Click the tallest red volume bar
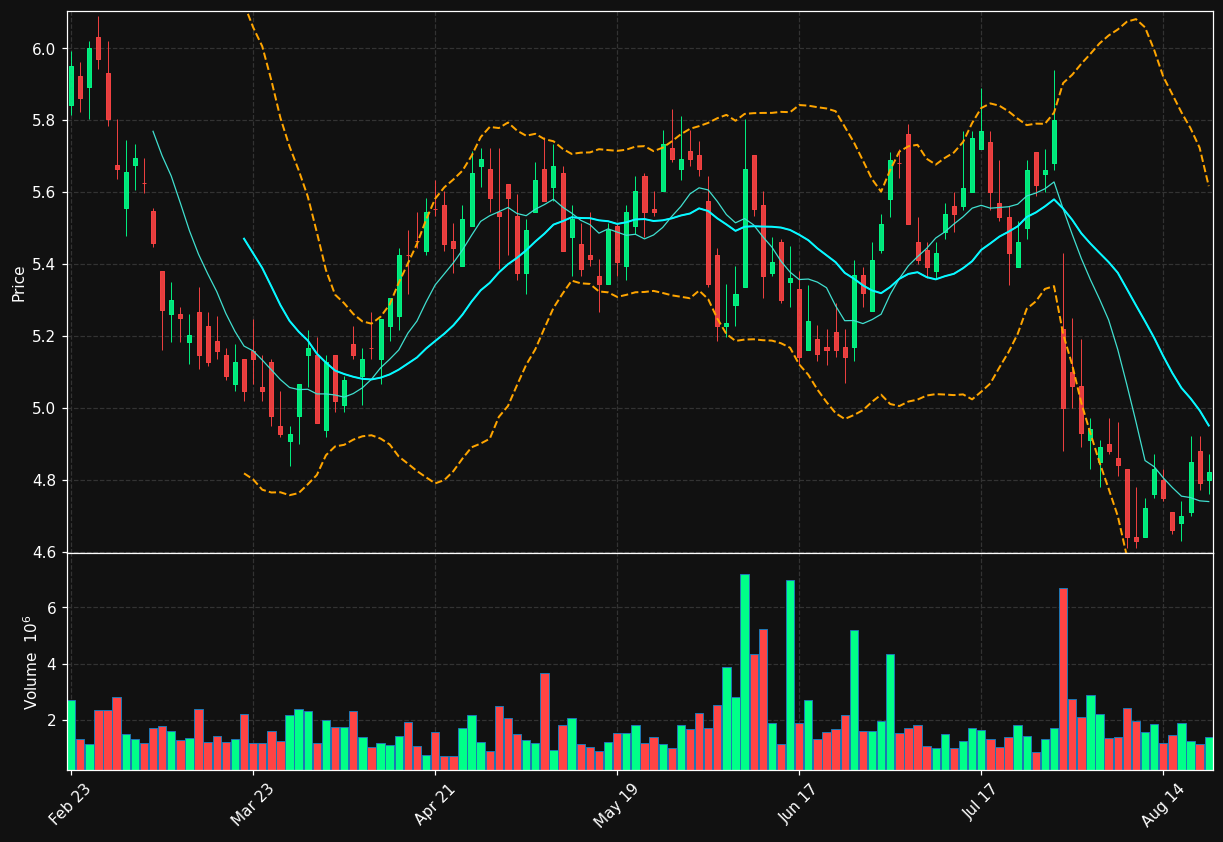The image size is (1223, 842). click(1063, 679)
